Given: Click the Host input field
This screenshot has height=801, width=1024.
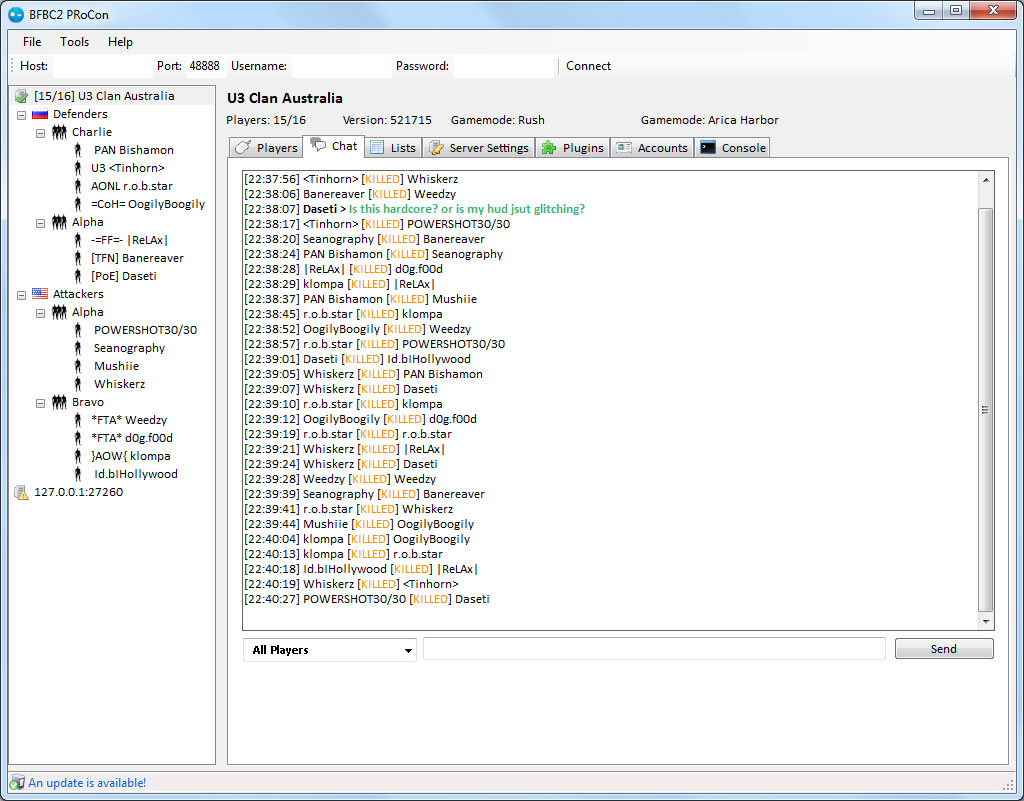Looking at the screenshot, I should point(103,66).
